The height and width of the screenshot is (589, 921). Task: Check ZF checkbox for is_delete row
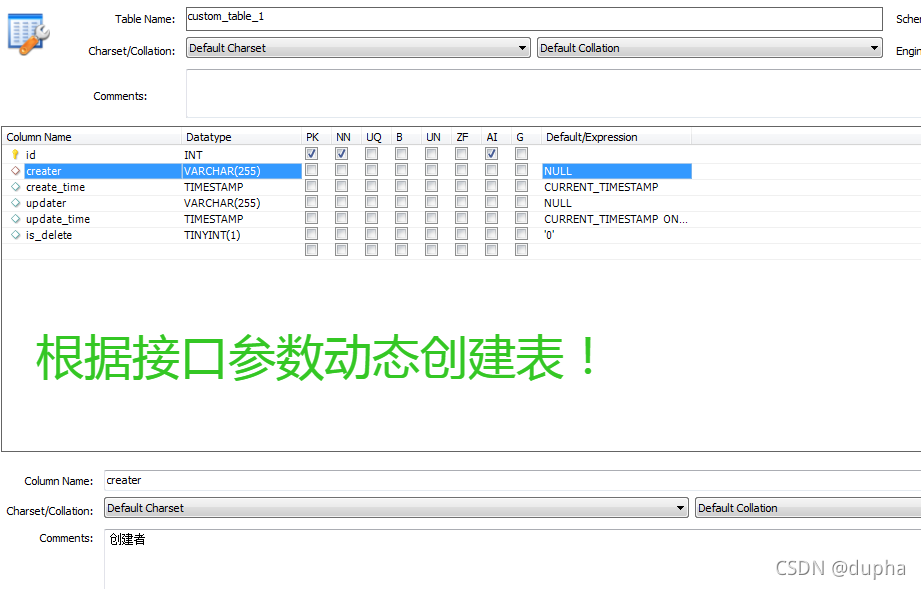coord(462,234)
